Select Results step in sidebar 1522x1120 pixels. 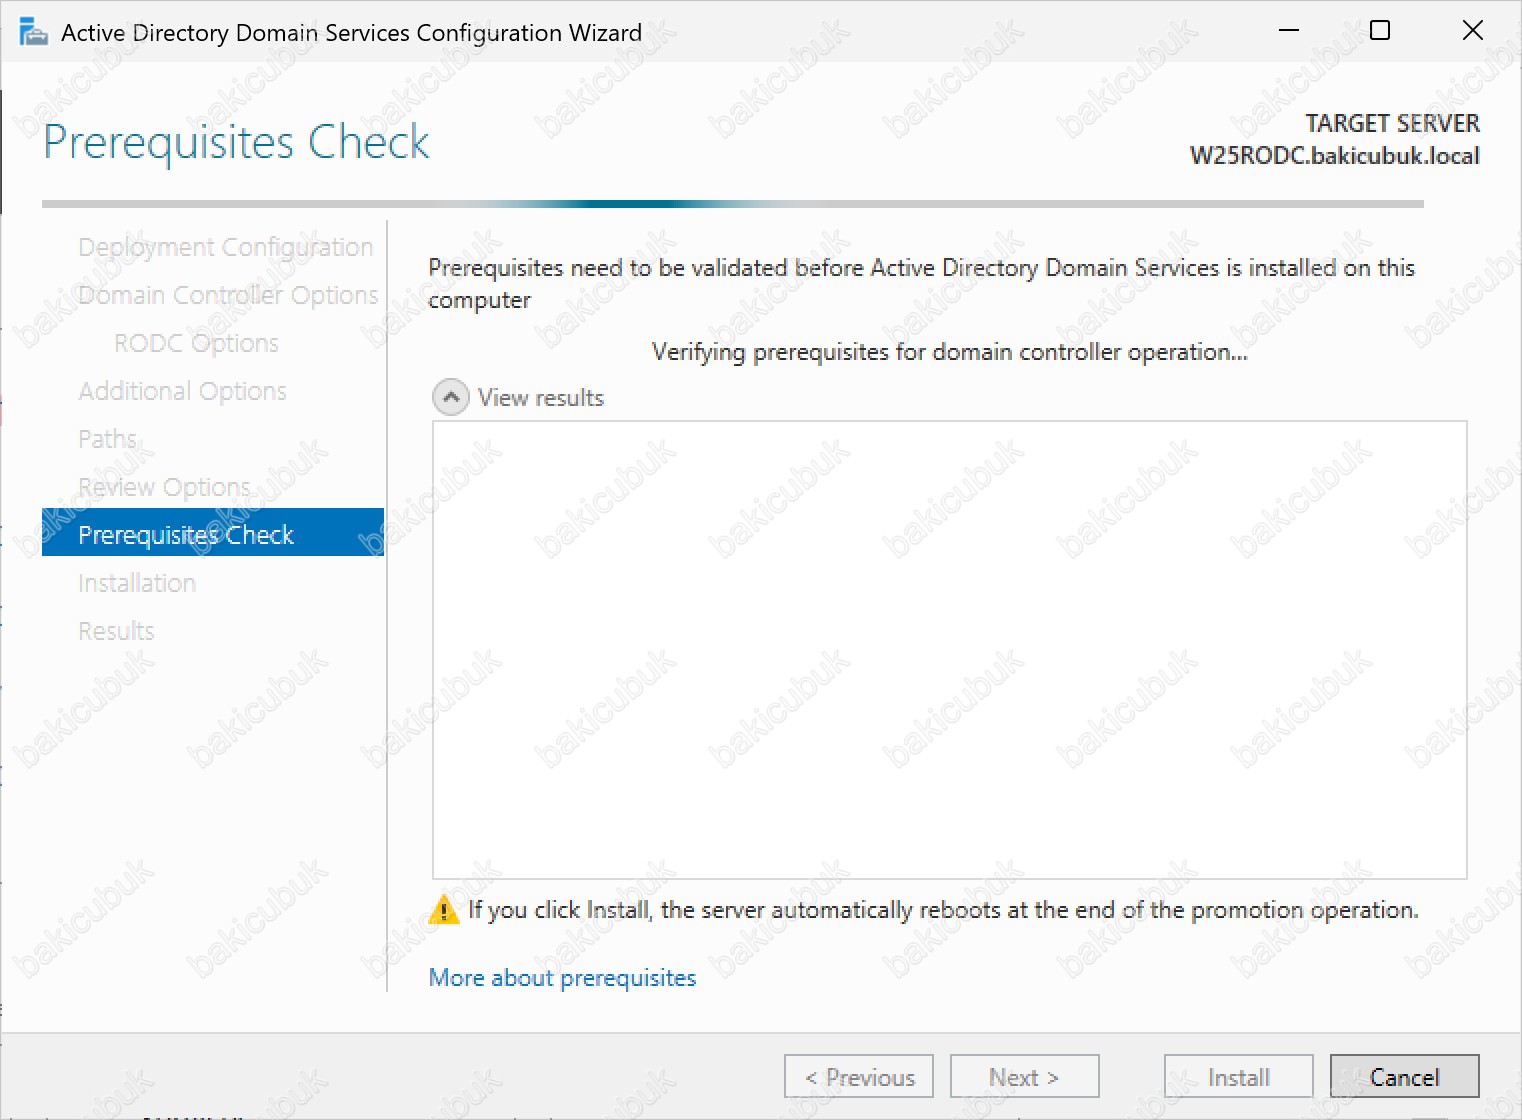pyautogui.click(x=116, y=631)
